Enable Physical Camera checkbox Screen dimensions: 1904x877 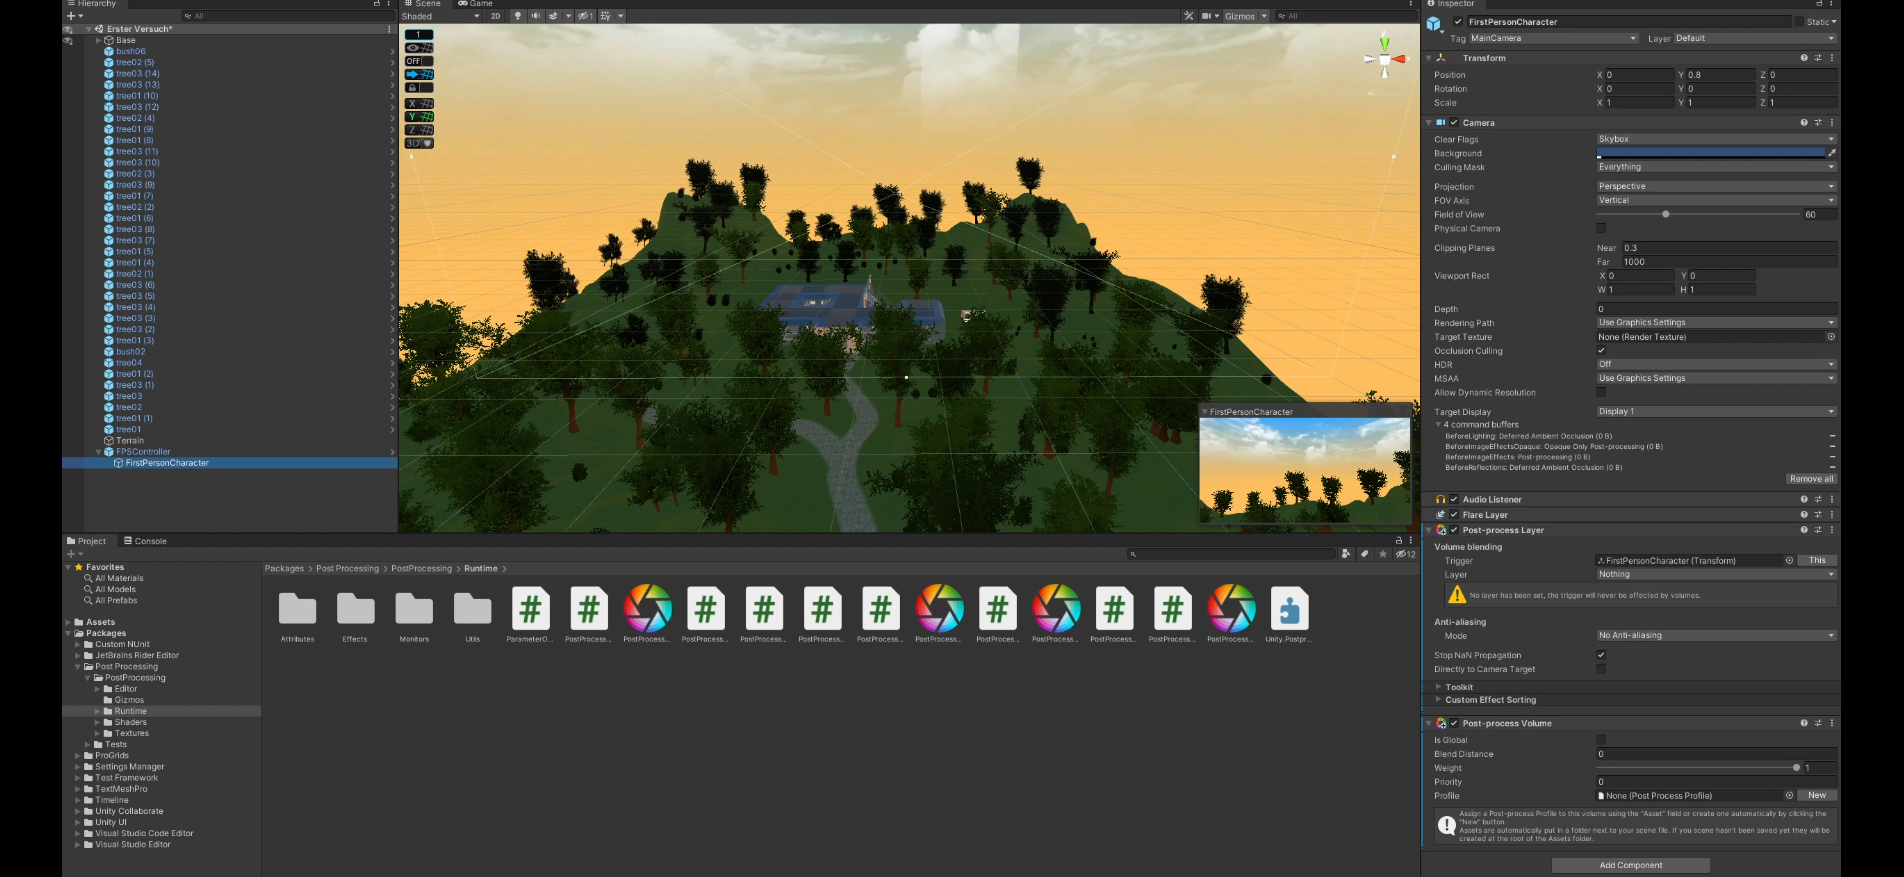[x=1601, y=228]
